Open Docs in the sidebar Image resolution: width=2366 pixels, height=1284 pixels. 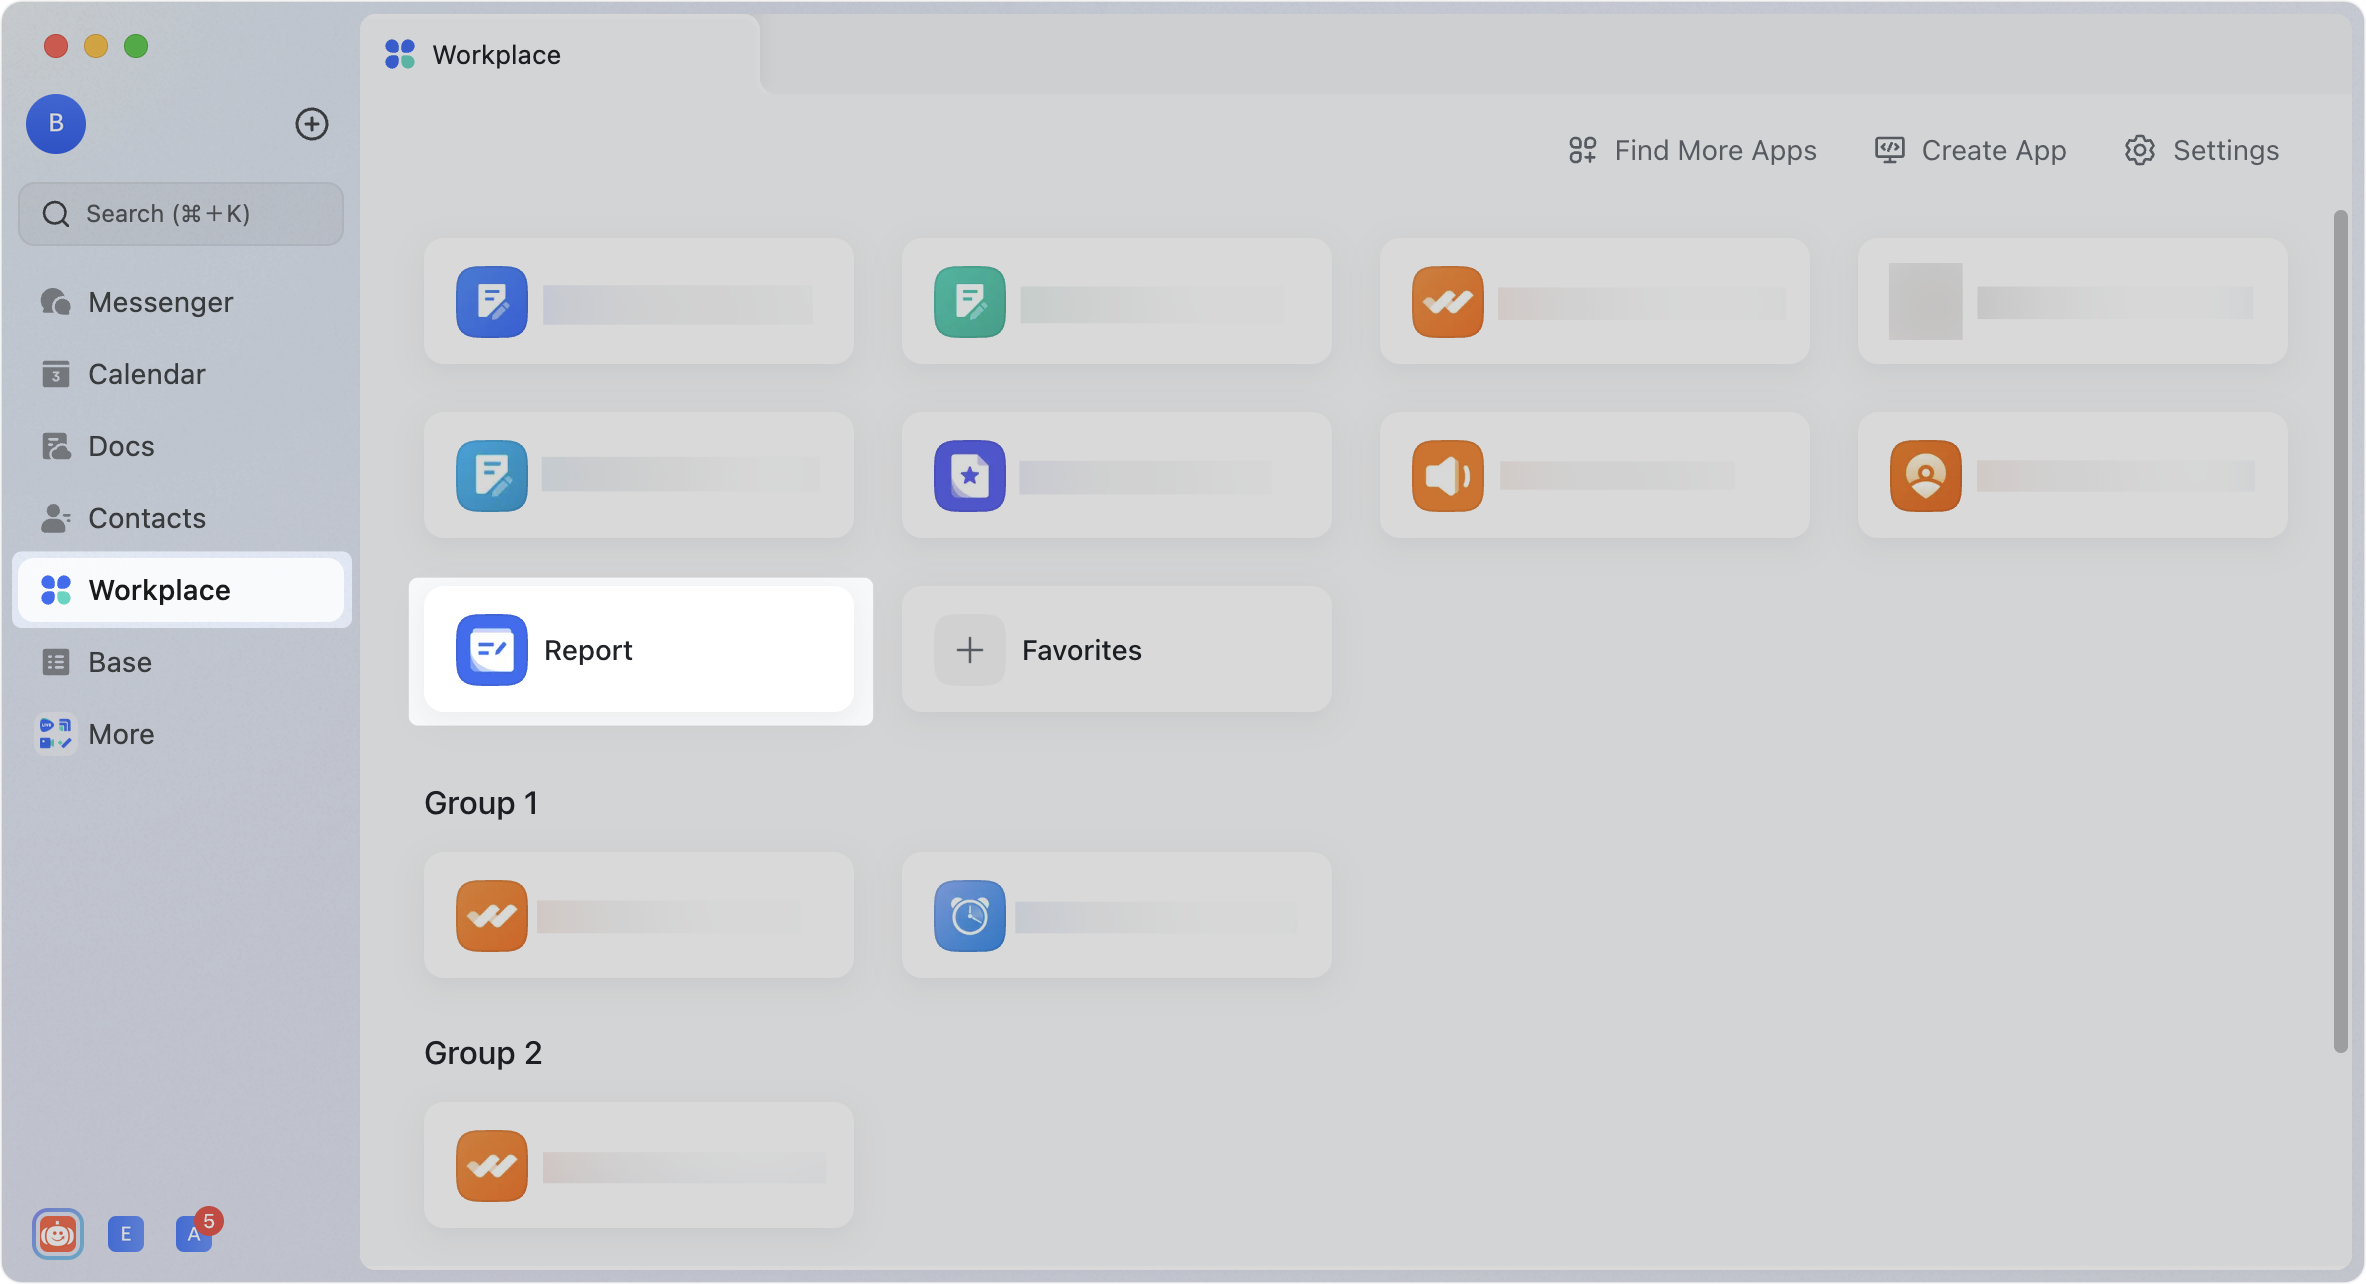[121, 445]
